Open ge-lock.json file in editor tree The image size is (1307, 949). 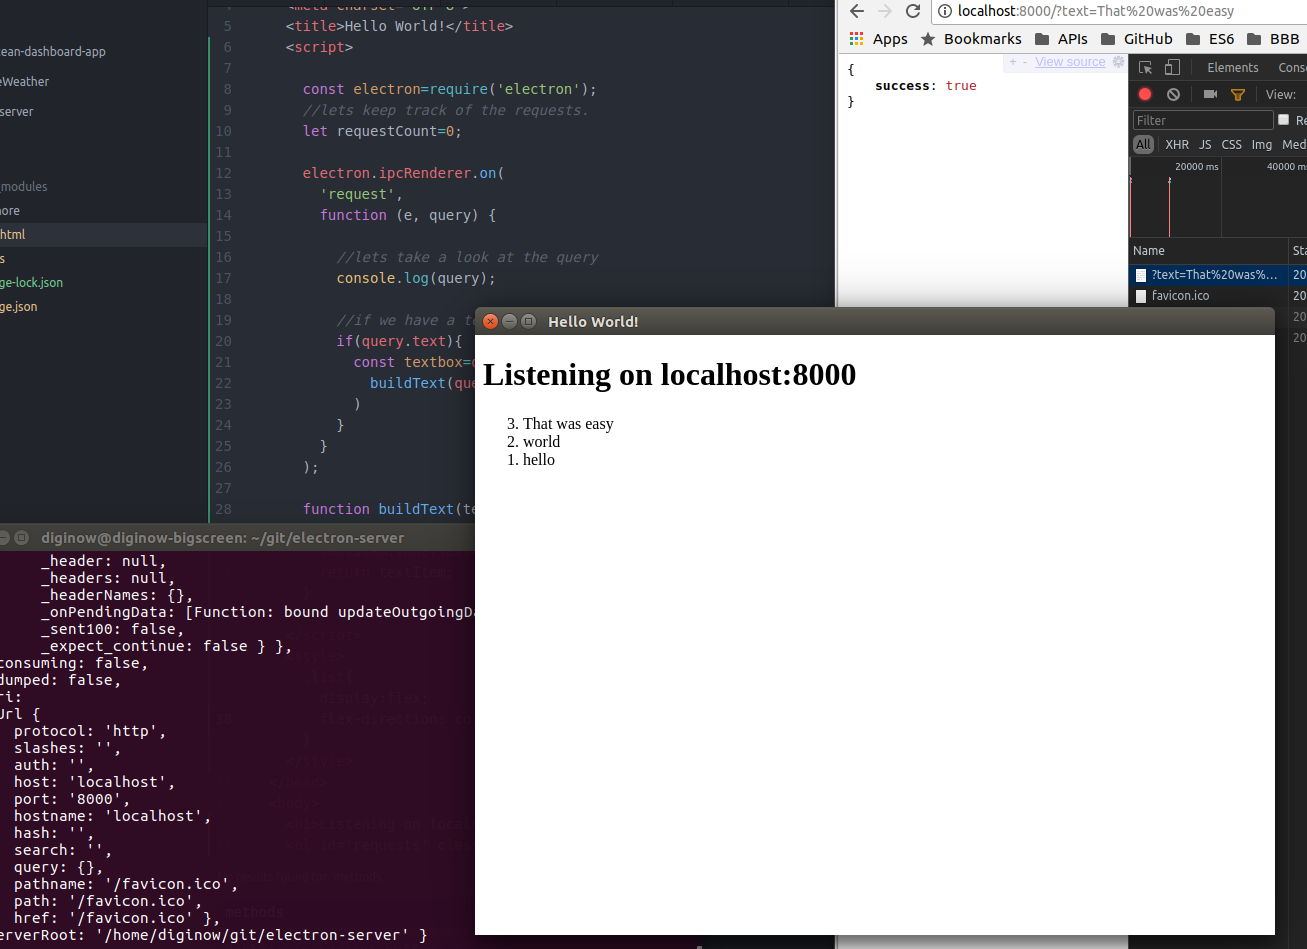32,283
